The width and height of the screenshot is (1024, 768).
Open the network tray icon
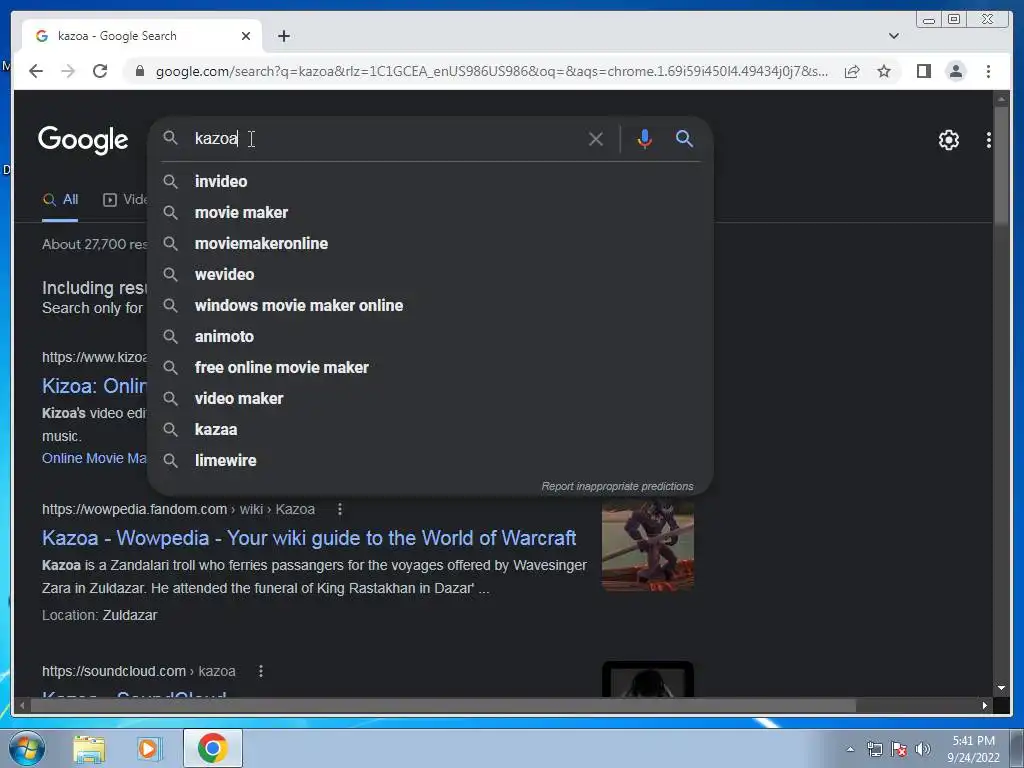874,750
